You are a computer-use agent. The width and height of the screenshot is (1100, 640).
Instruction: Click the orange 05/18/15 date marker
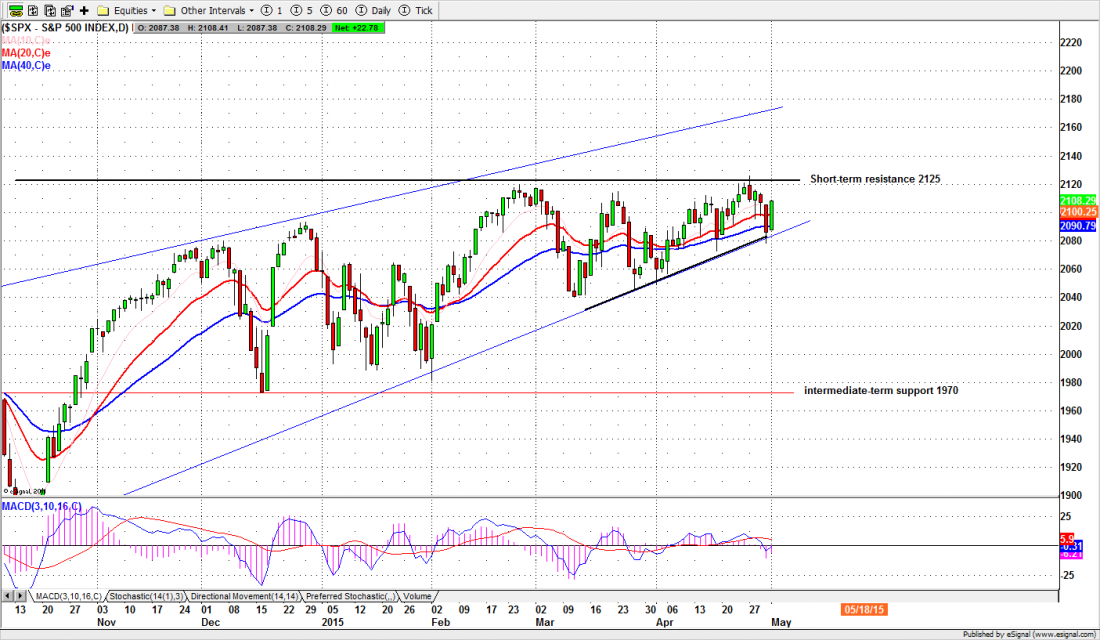click(x=862, y=607)
